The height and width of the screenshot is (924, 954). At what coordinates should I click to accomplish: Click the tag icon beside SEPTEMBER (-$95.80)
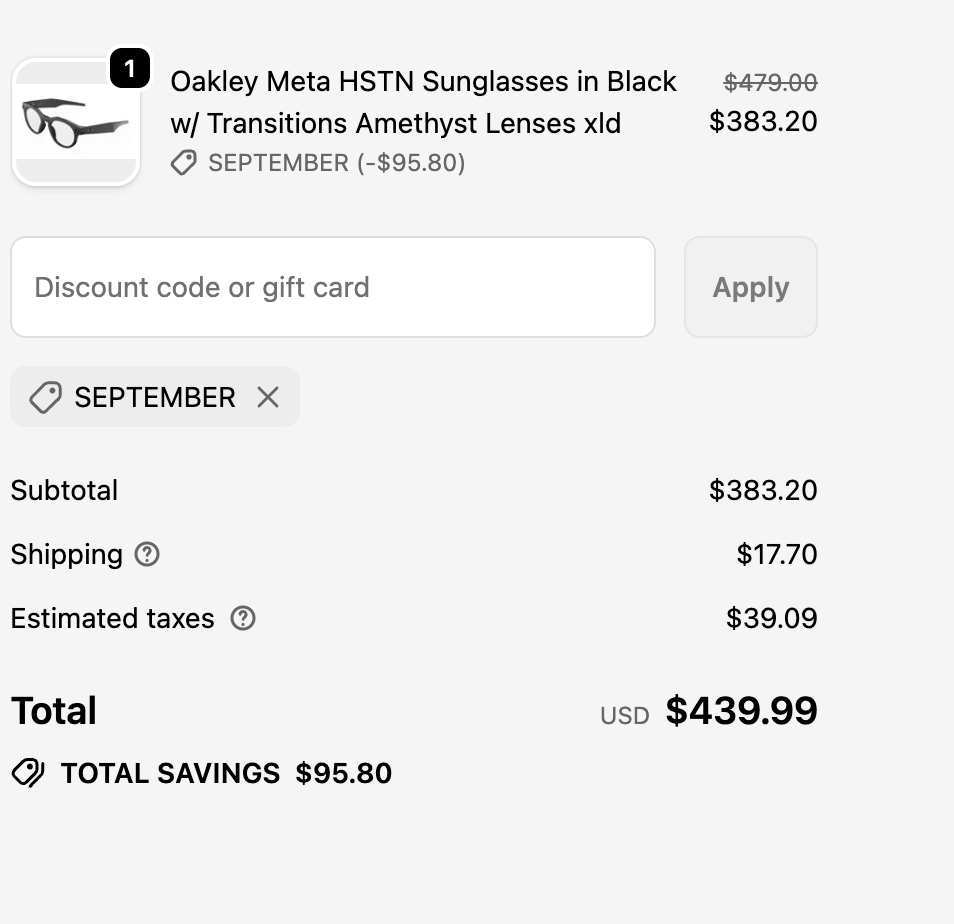click(183, 163)
